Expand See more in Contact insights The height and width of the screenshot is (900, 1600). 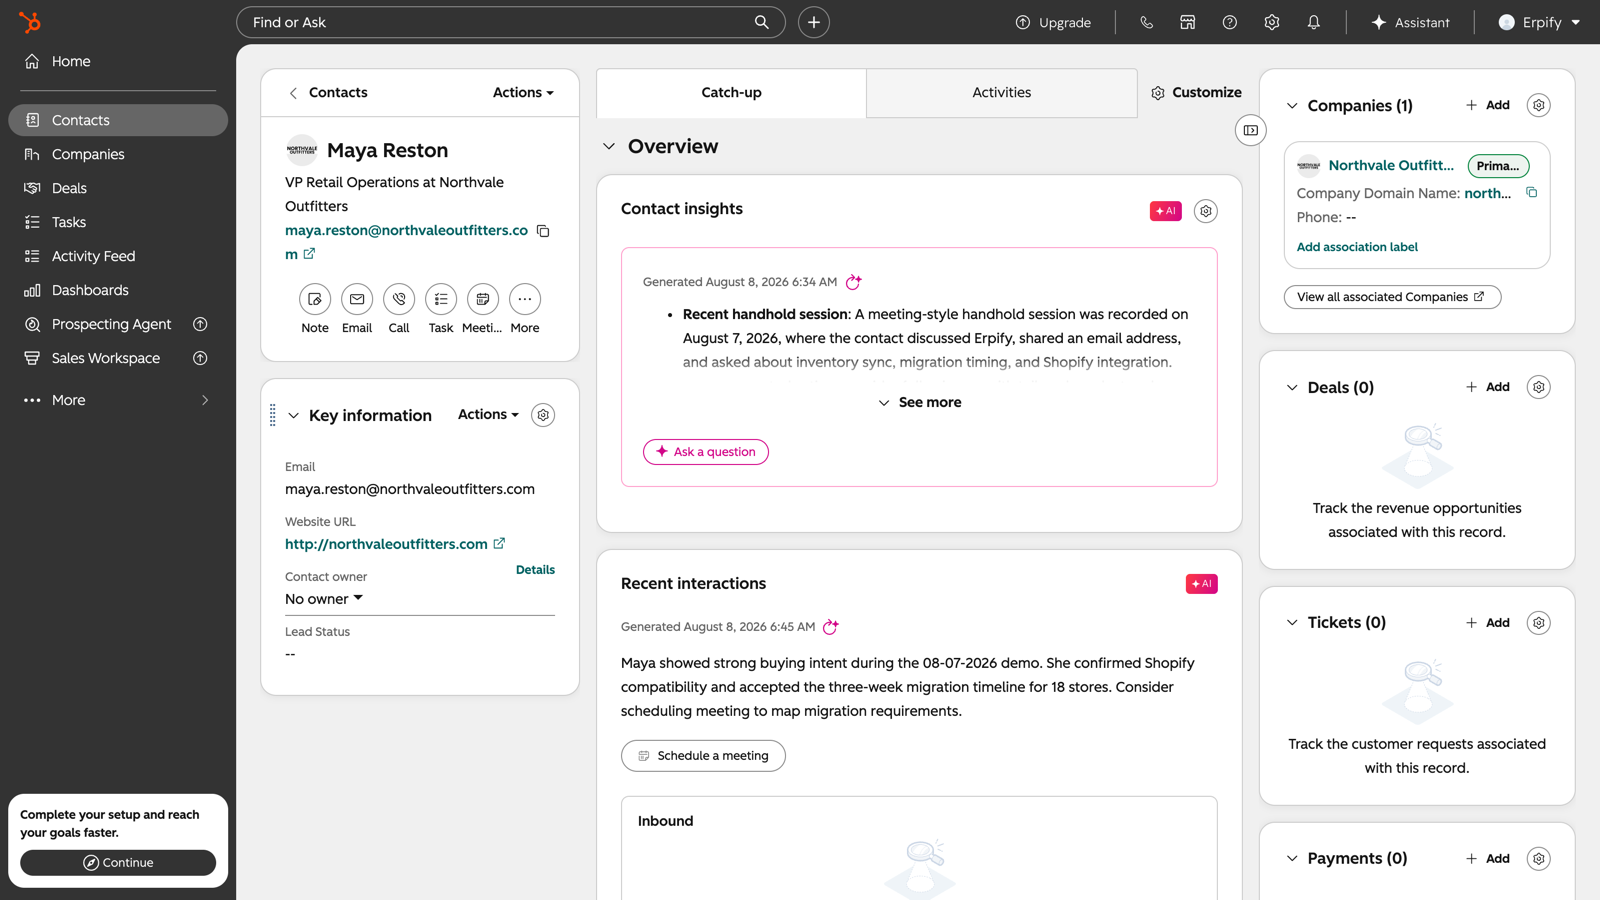(x=919, y=402)
